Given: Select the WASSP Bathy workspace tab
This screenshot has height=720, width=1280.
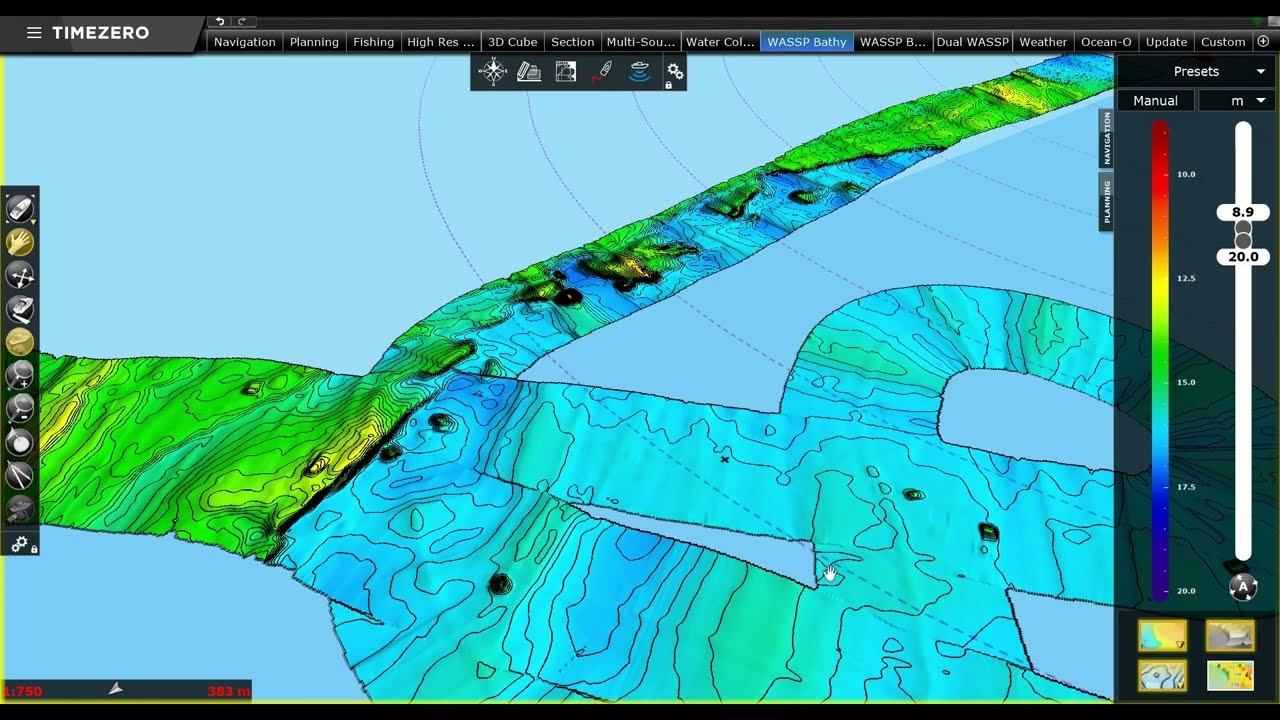Looking at the screenshot, I should 807,42.
